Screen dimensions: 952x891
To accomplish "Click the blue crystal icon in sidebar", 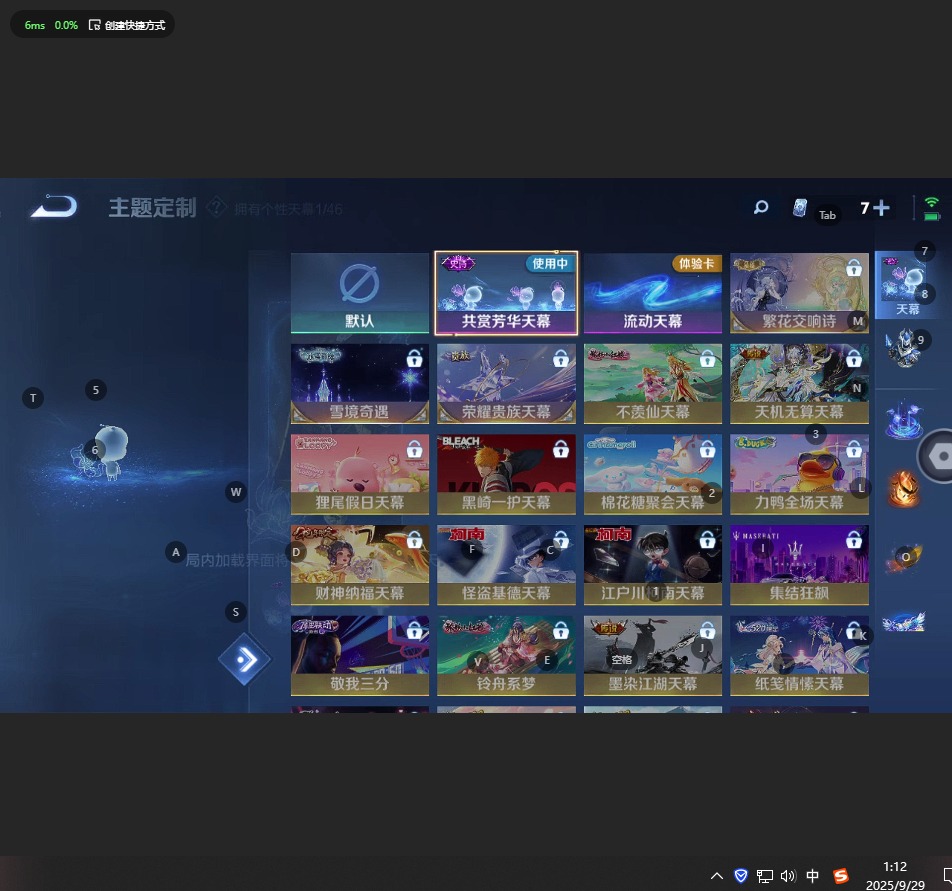I will [x=903, y=418].
